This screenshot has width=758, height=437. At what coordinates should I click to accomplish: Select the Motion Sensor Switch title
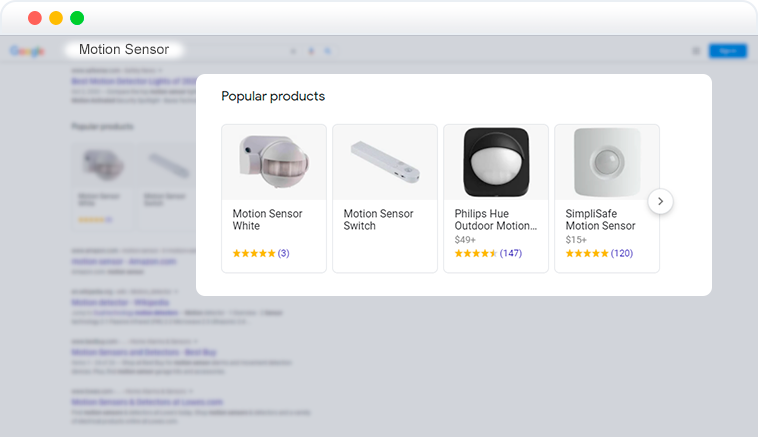click(379, 219)
